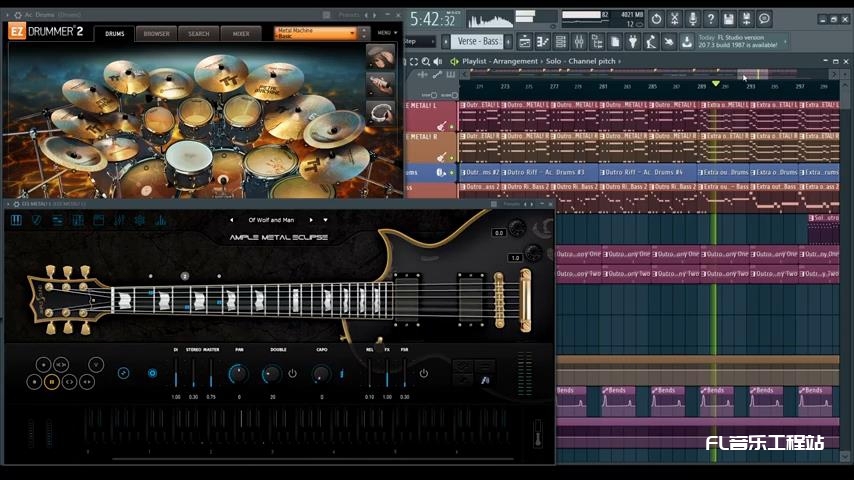The width and height of the screenshot is (854, 480).
Task: Open the channel rack toolbar icon
Action: pyautogui.click(x=560, y=41)
